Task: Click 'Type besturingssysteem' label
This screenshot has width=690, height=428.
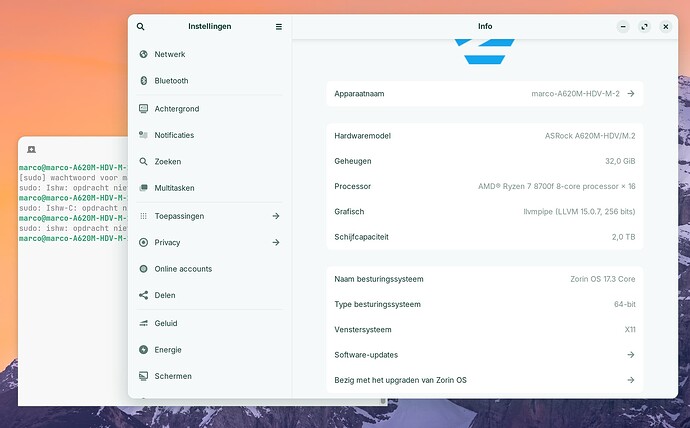Action: pos(378,304)
